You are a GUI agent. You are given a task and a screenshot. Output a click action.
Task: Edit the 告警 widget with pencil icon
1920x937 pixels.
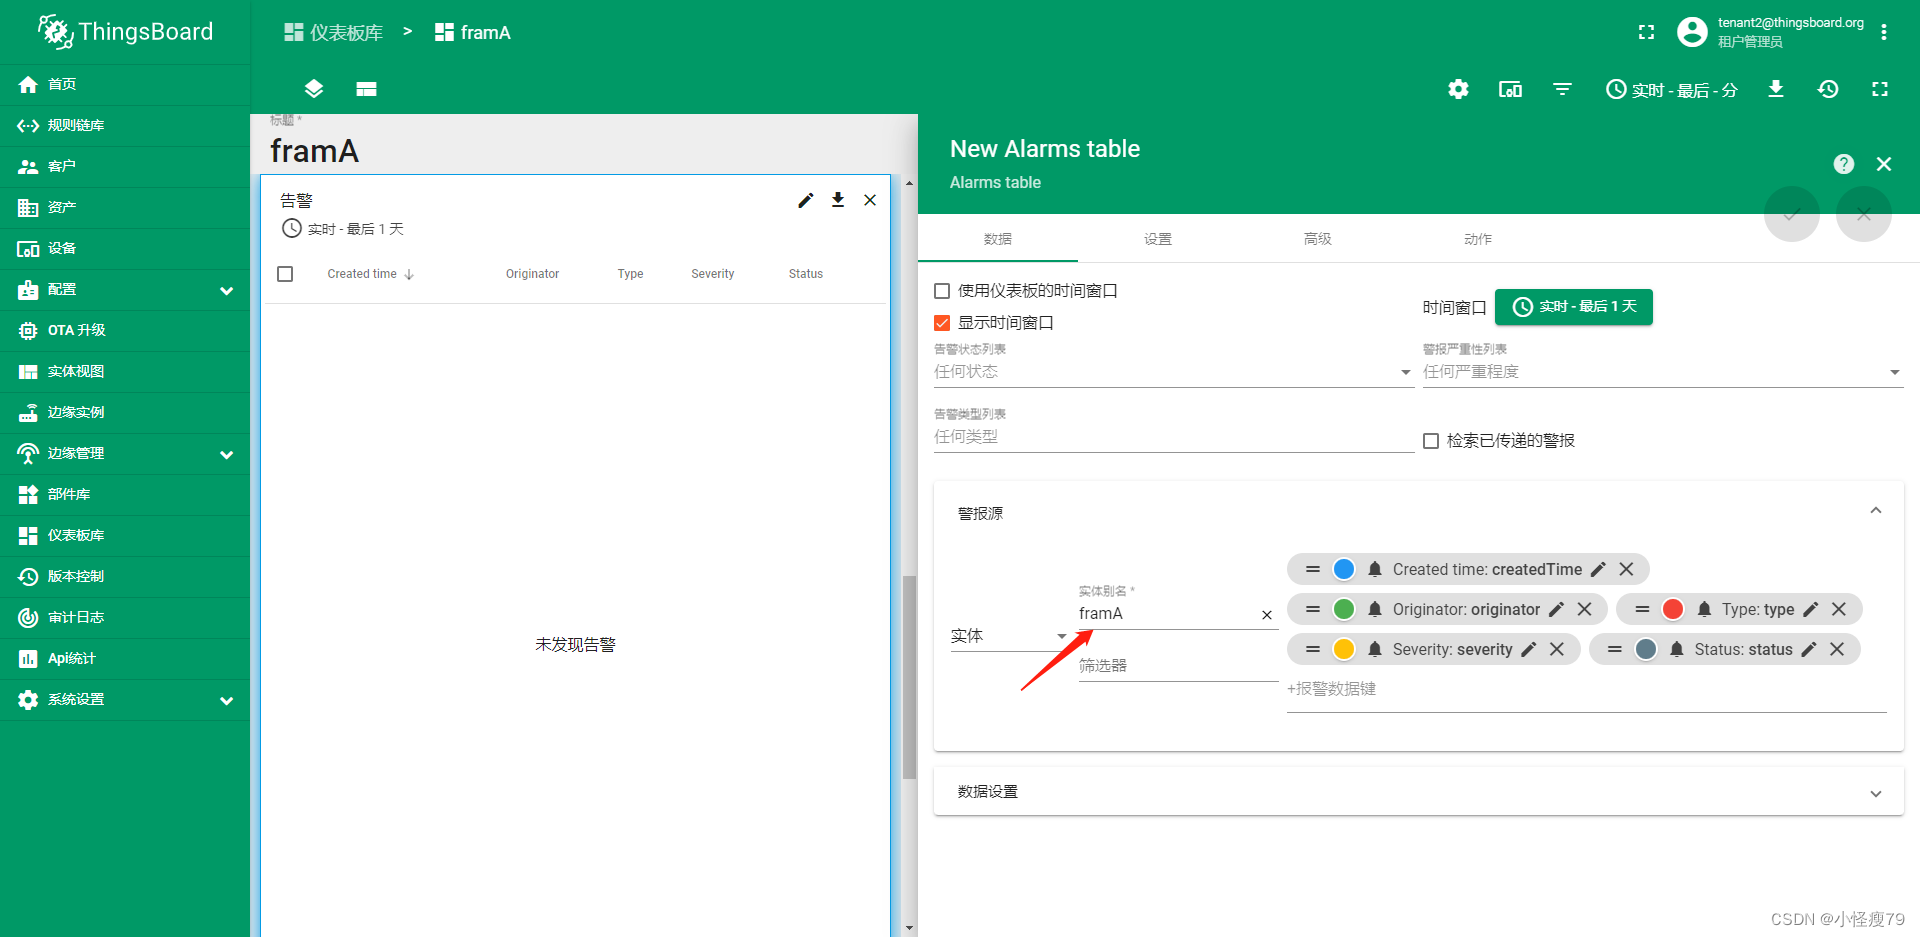tap(806, 200)
